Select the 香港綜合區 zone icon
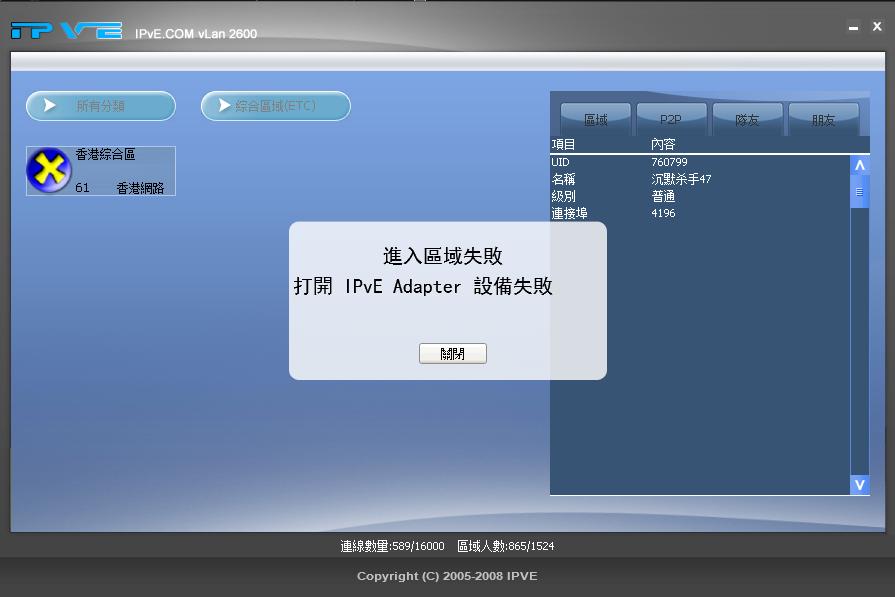This screenshot has width=895, height=597. 49,170
